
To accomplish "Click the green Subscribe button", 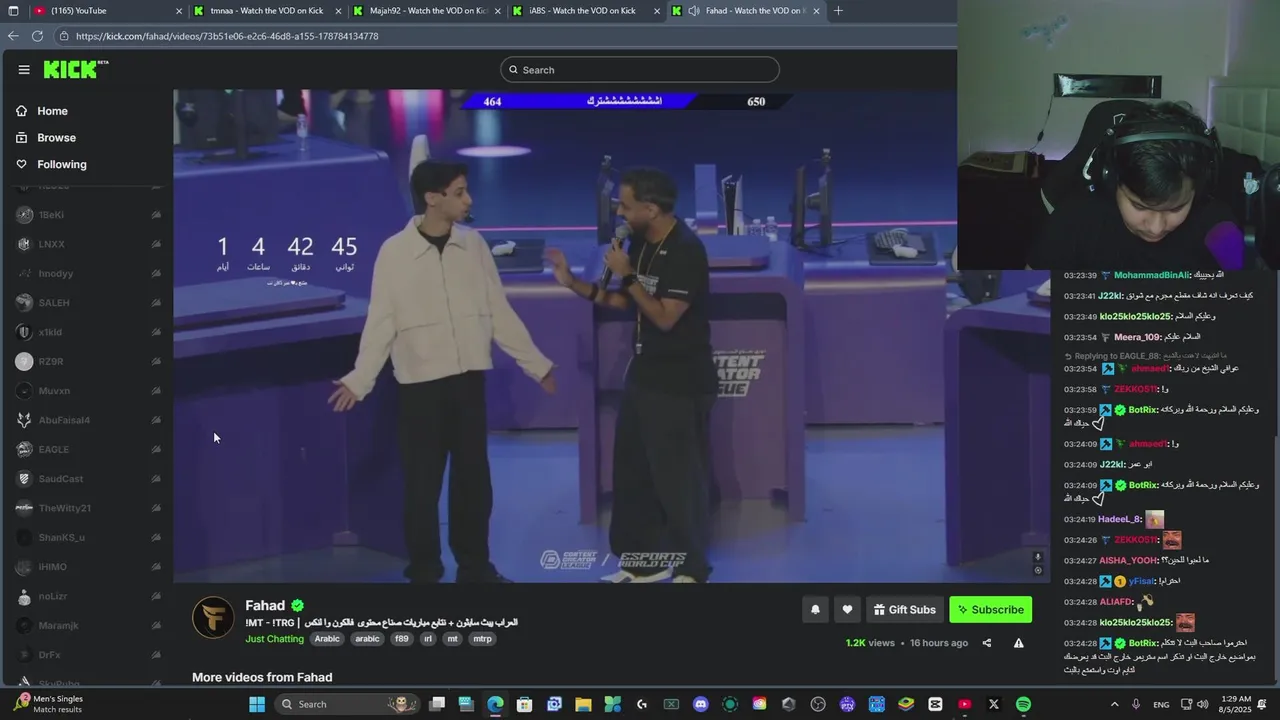I will (990, 610).
